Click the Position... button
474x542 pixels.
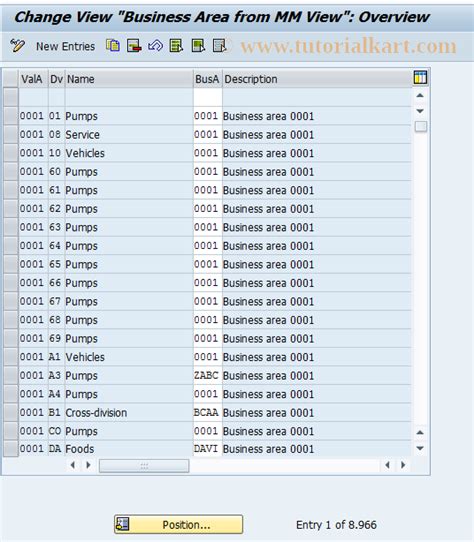[x=178, y=524]
